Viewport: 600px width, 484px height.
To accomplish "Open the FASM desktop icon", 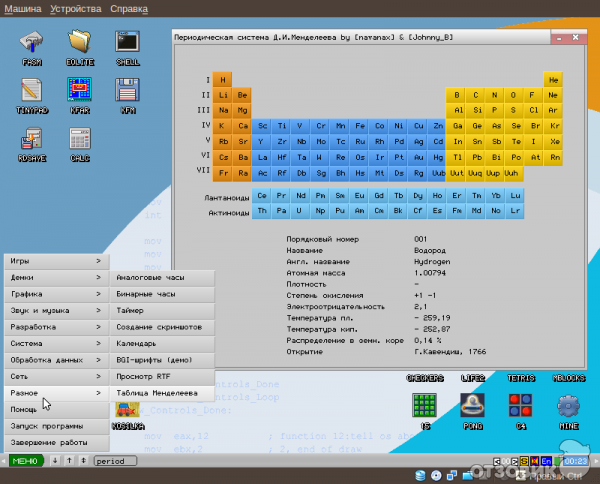I will click(x=32, y=44).
